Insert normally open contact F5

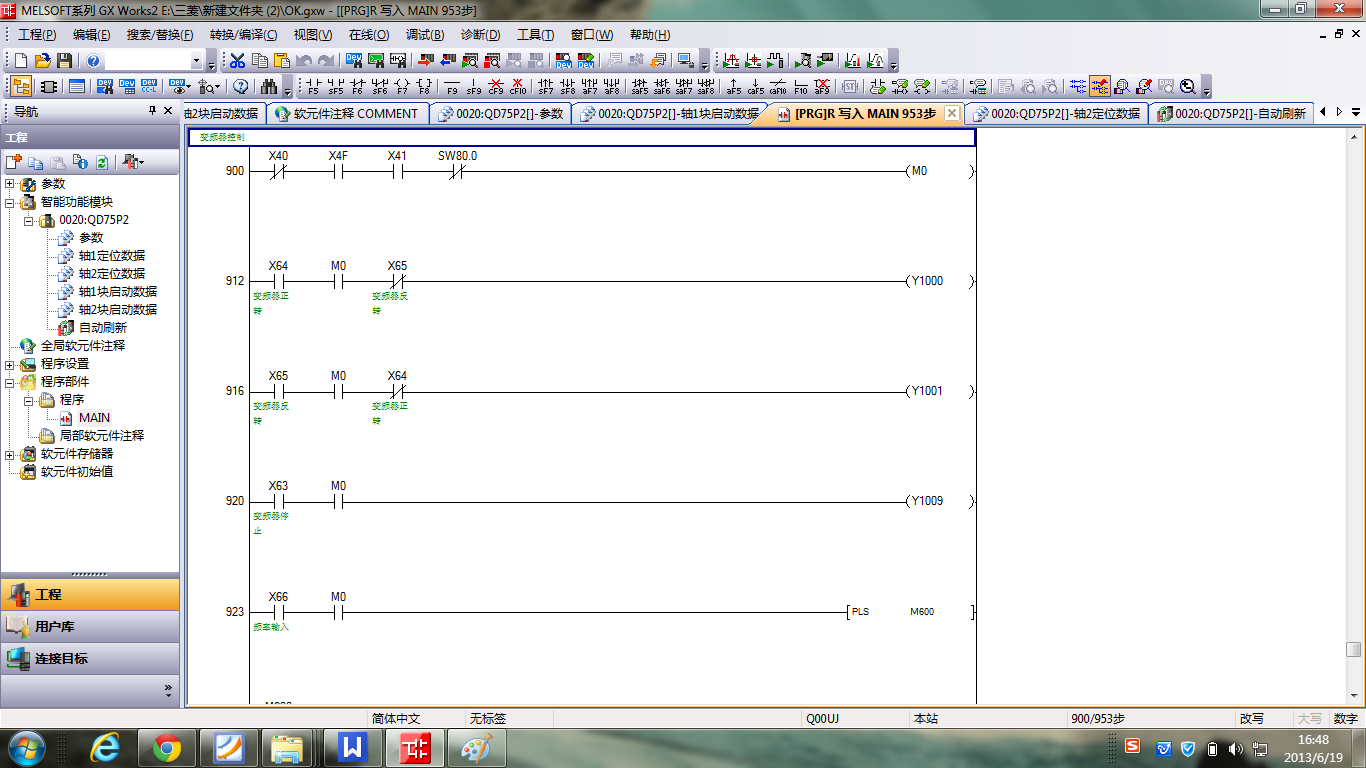[x=313, y=87]
